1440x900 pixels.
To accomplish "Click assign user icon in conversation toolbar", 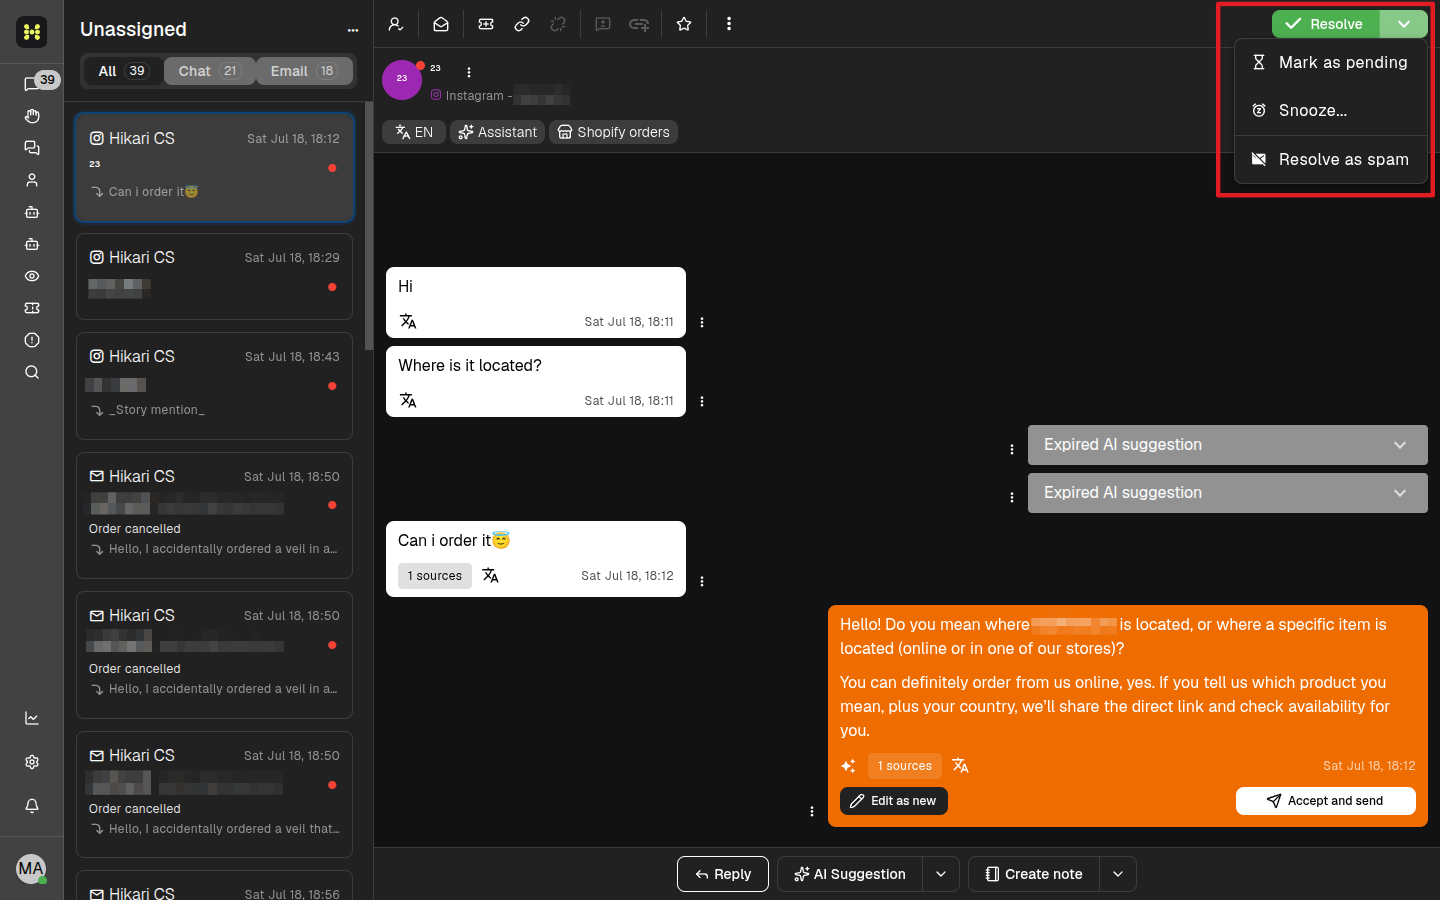I will click(396, 24).
